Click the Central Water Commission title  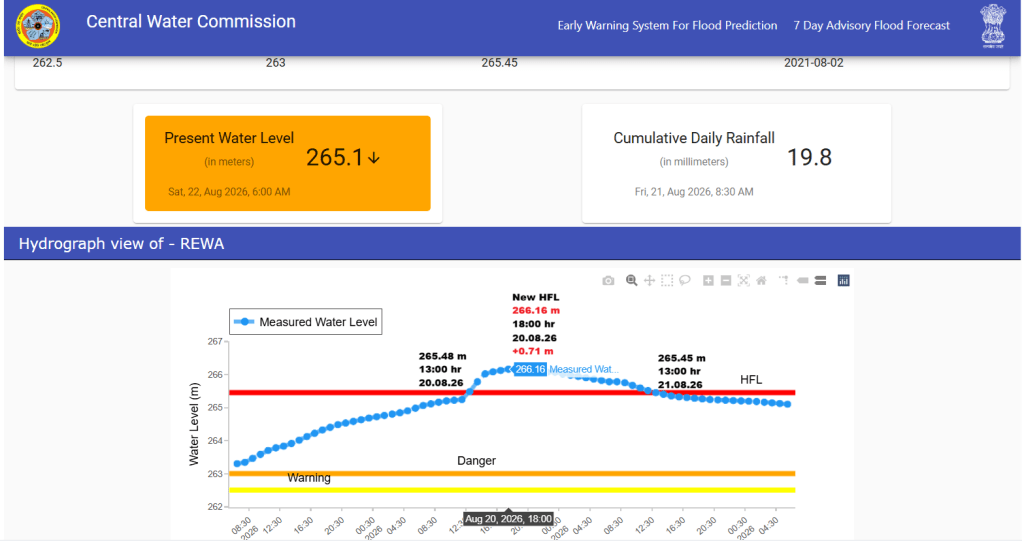(191, 22)
